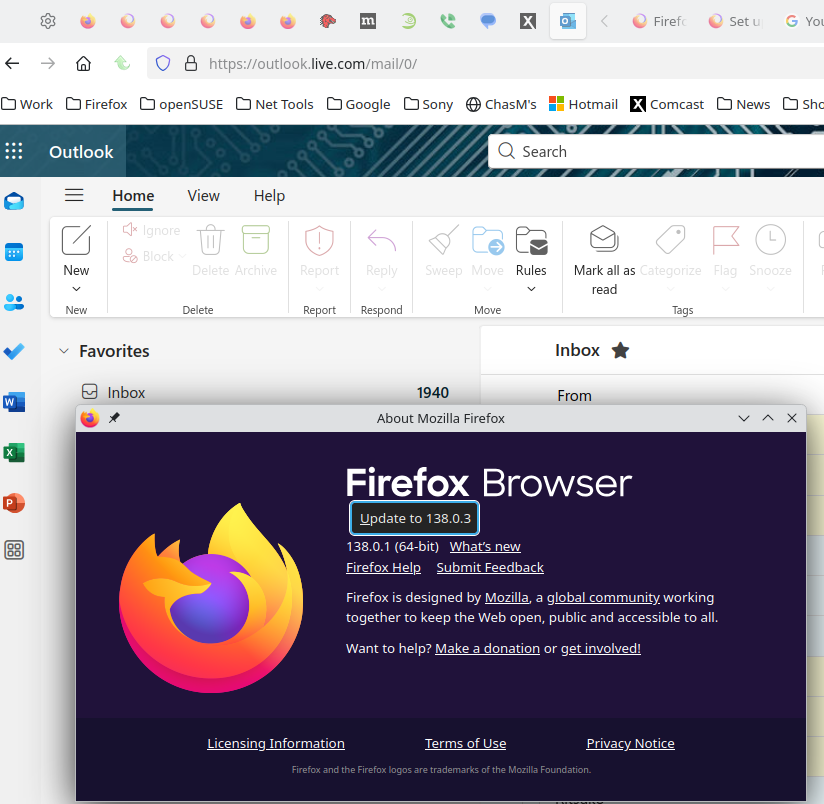The image size is (824, 804).
Task: Go back one page in browser
Action: (12, 64)
